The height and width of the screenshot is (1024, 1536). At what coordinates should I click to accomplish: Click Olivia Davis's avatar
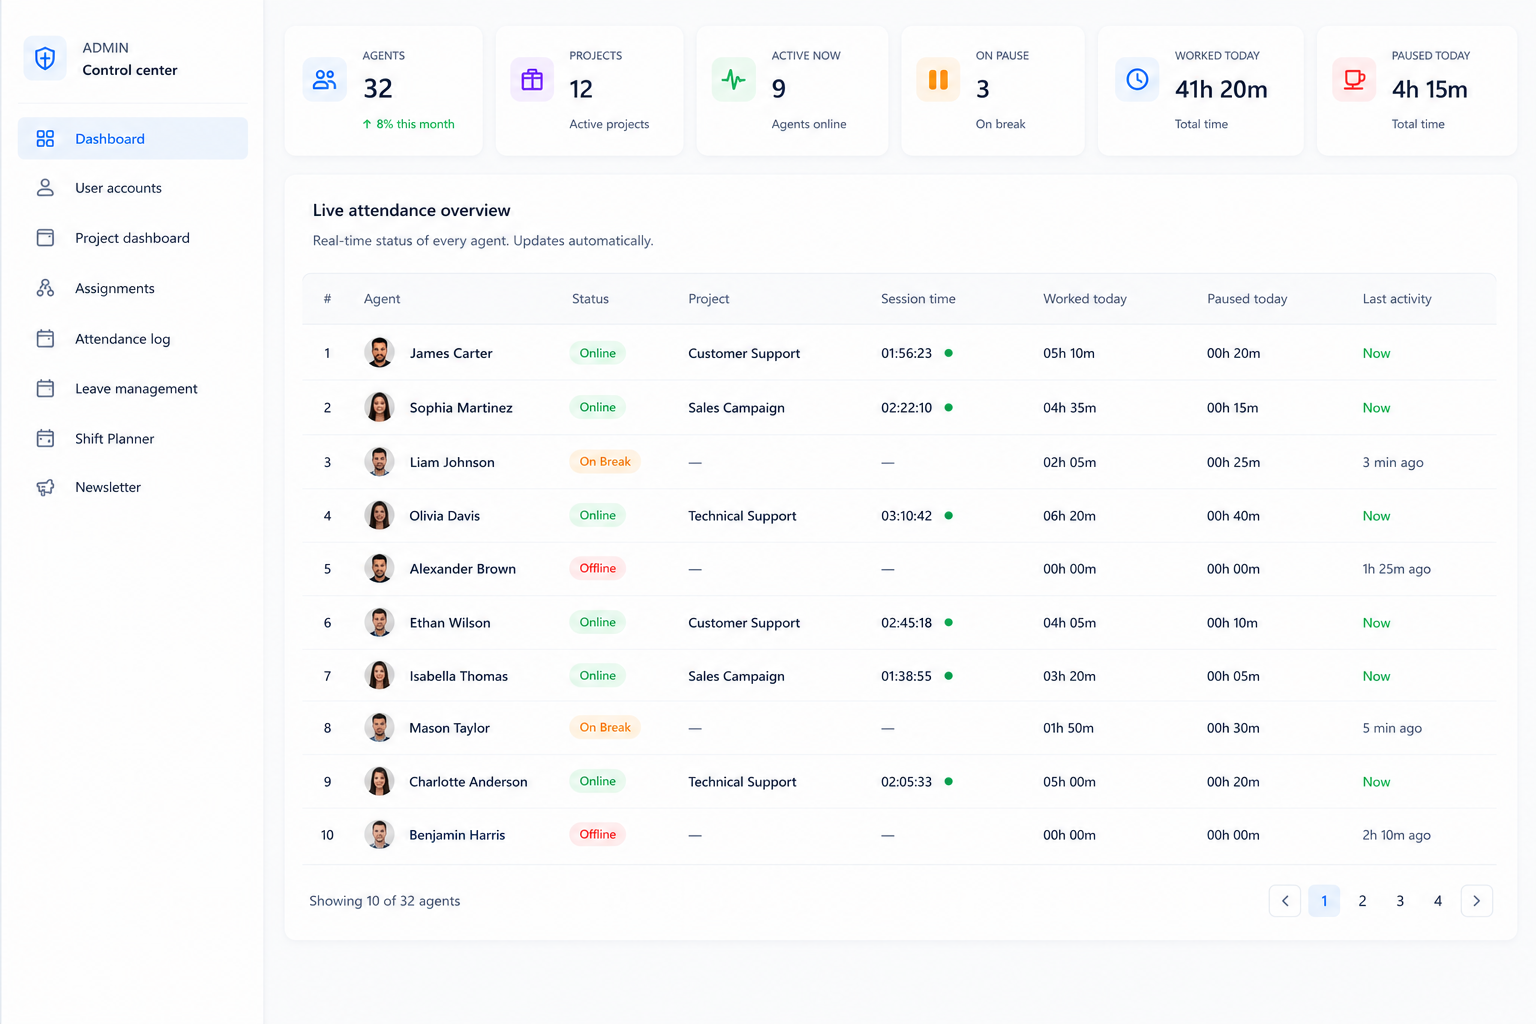point(379,515)
